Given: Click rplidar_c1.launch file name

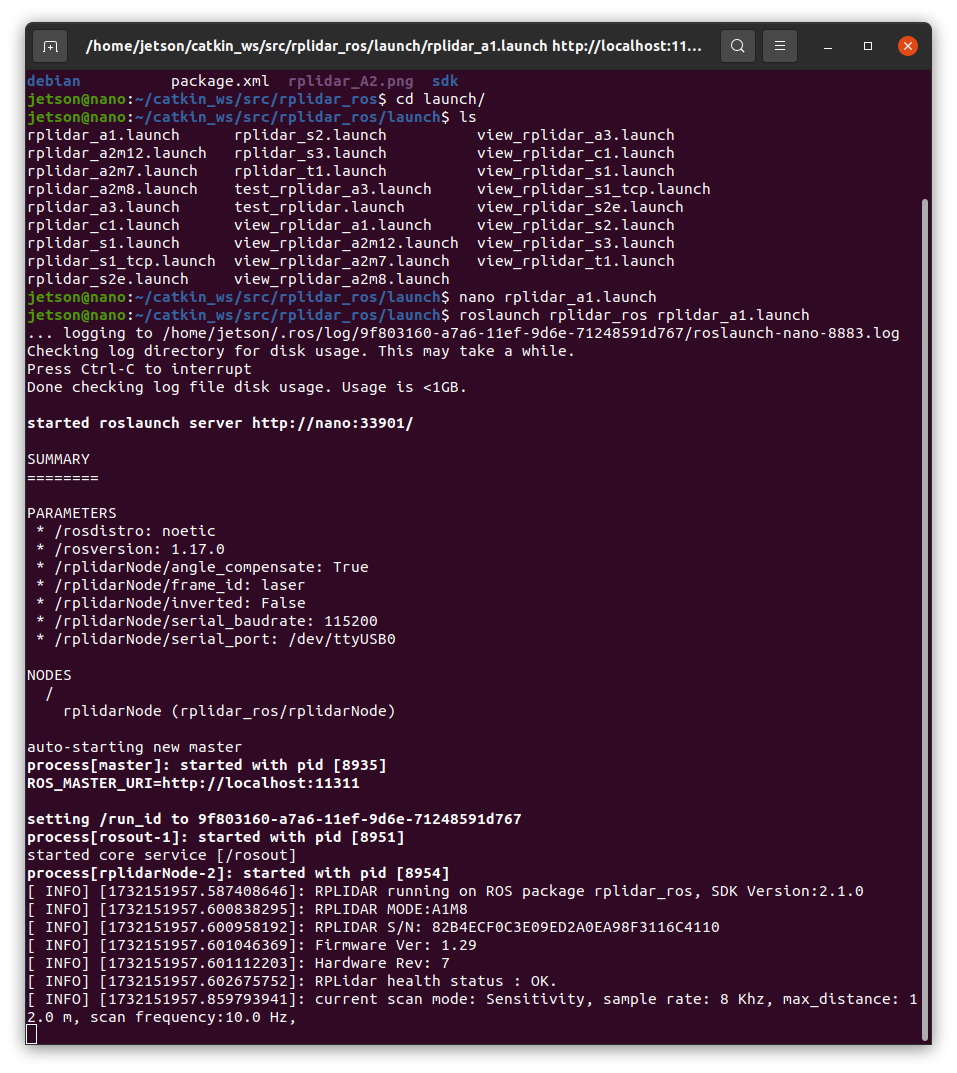Looking at the screenshot, I should pyautogui.click(x=103, y=225).
